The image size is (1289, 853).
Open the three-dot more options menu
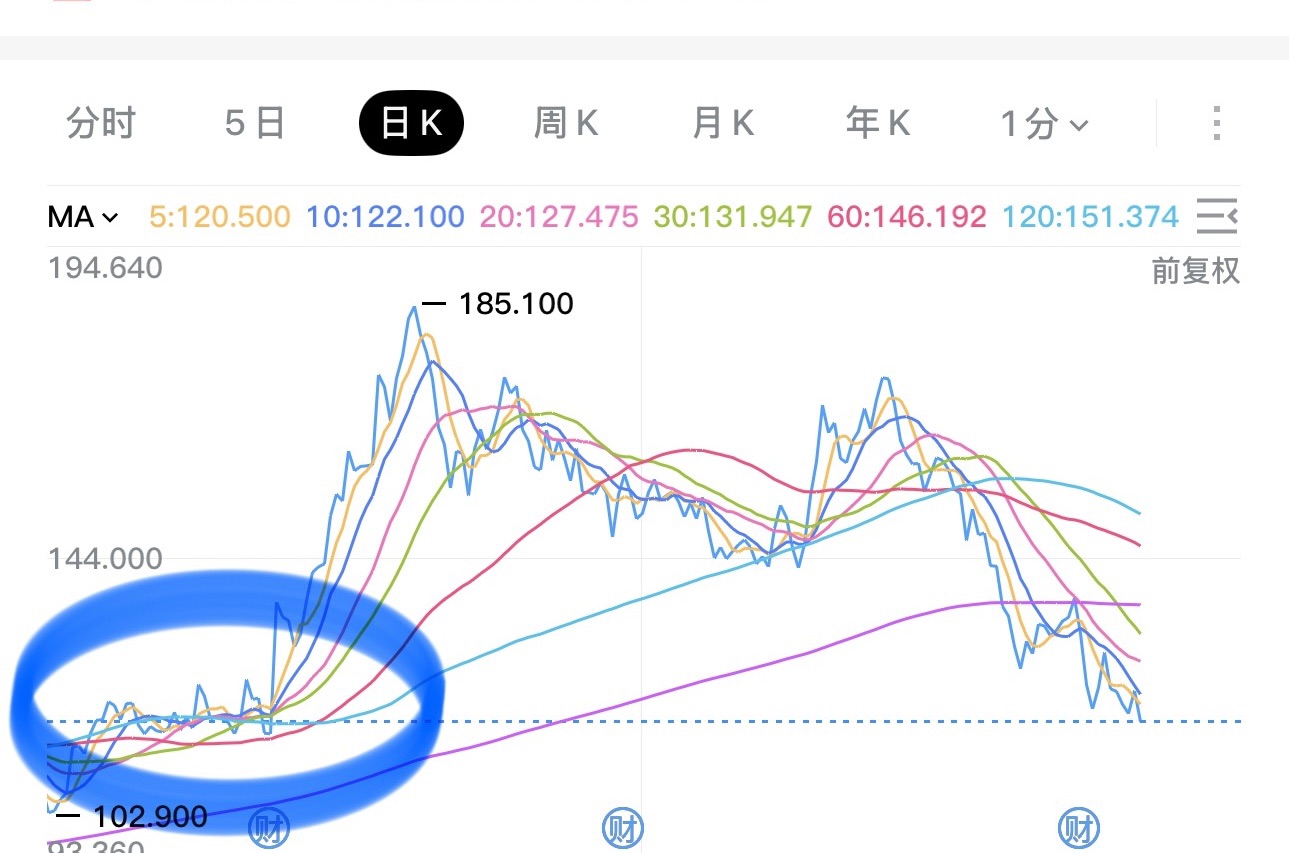tap(1216, 123)
